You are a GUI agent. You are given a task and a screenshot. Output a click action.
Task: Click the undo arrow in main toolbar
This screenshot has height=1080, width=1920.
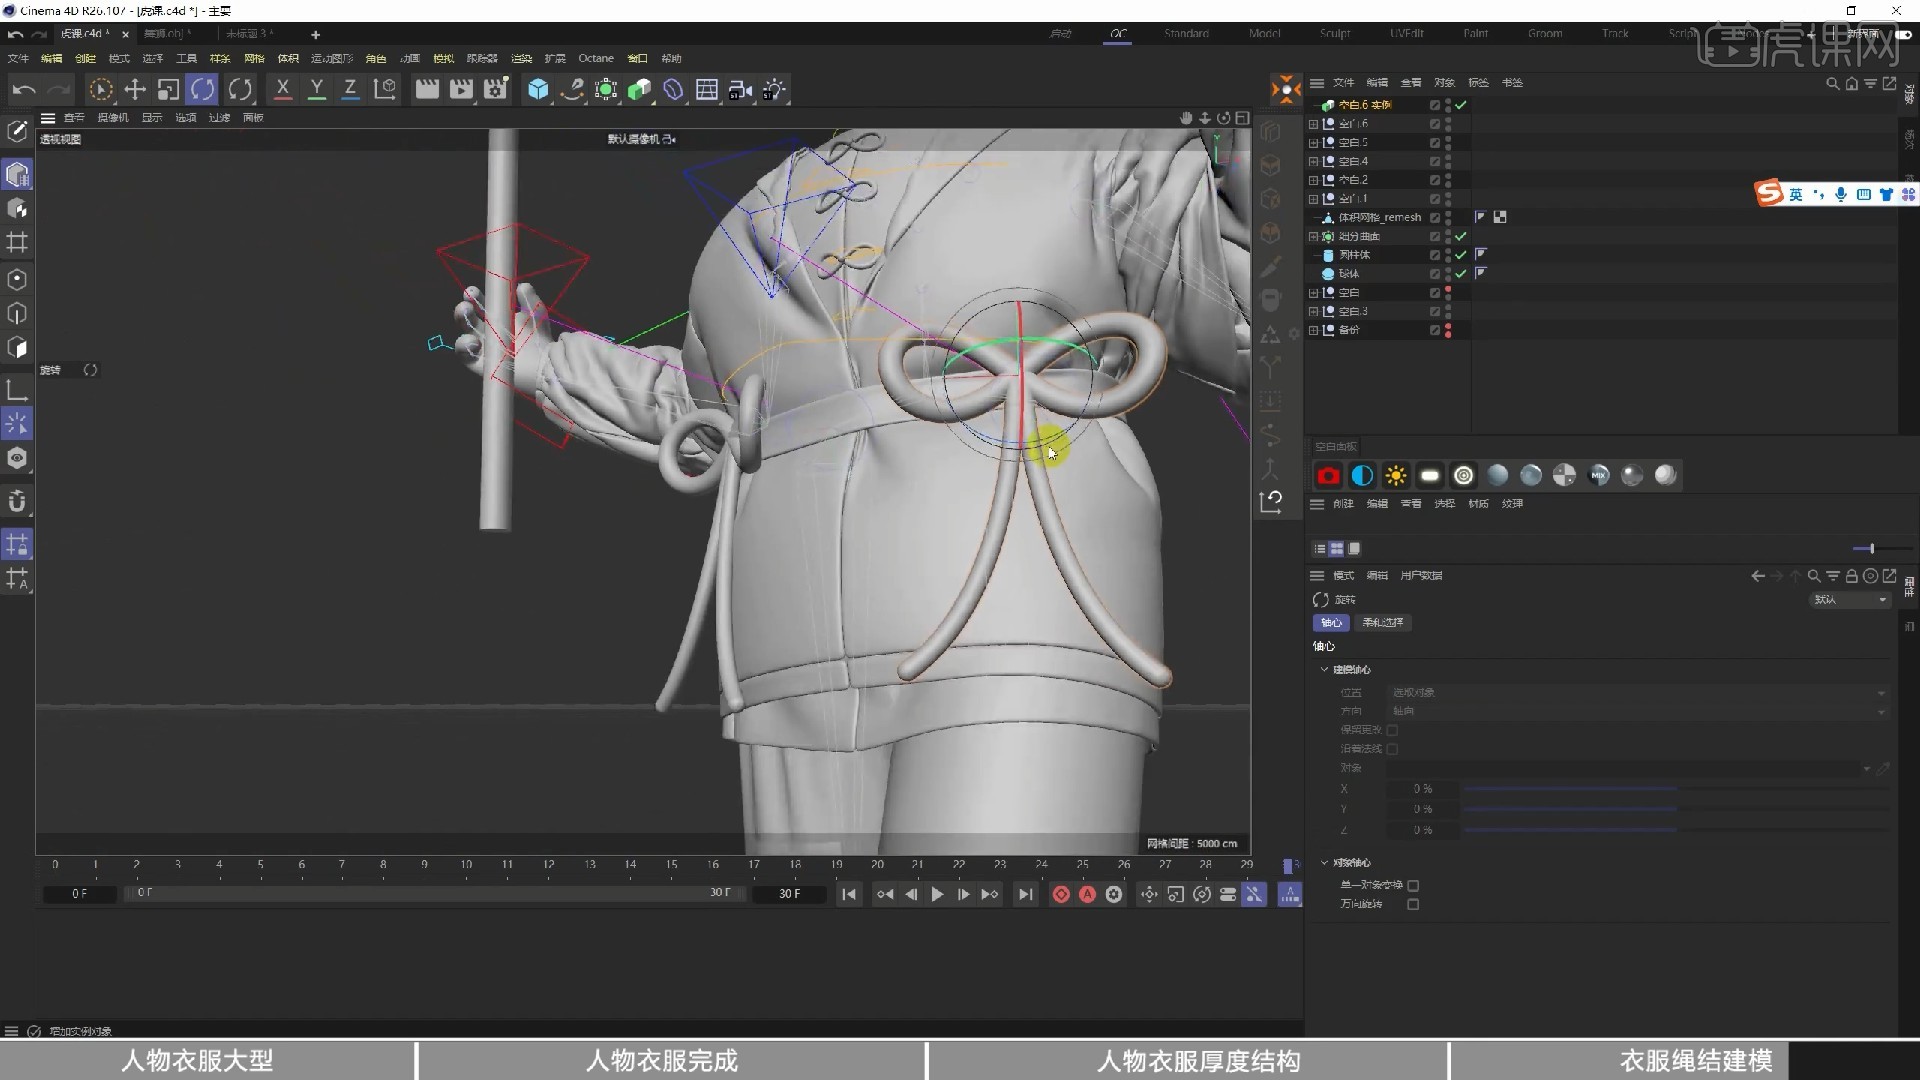[24, 90]
